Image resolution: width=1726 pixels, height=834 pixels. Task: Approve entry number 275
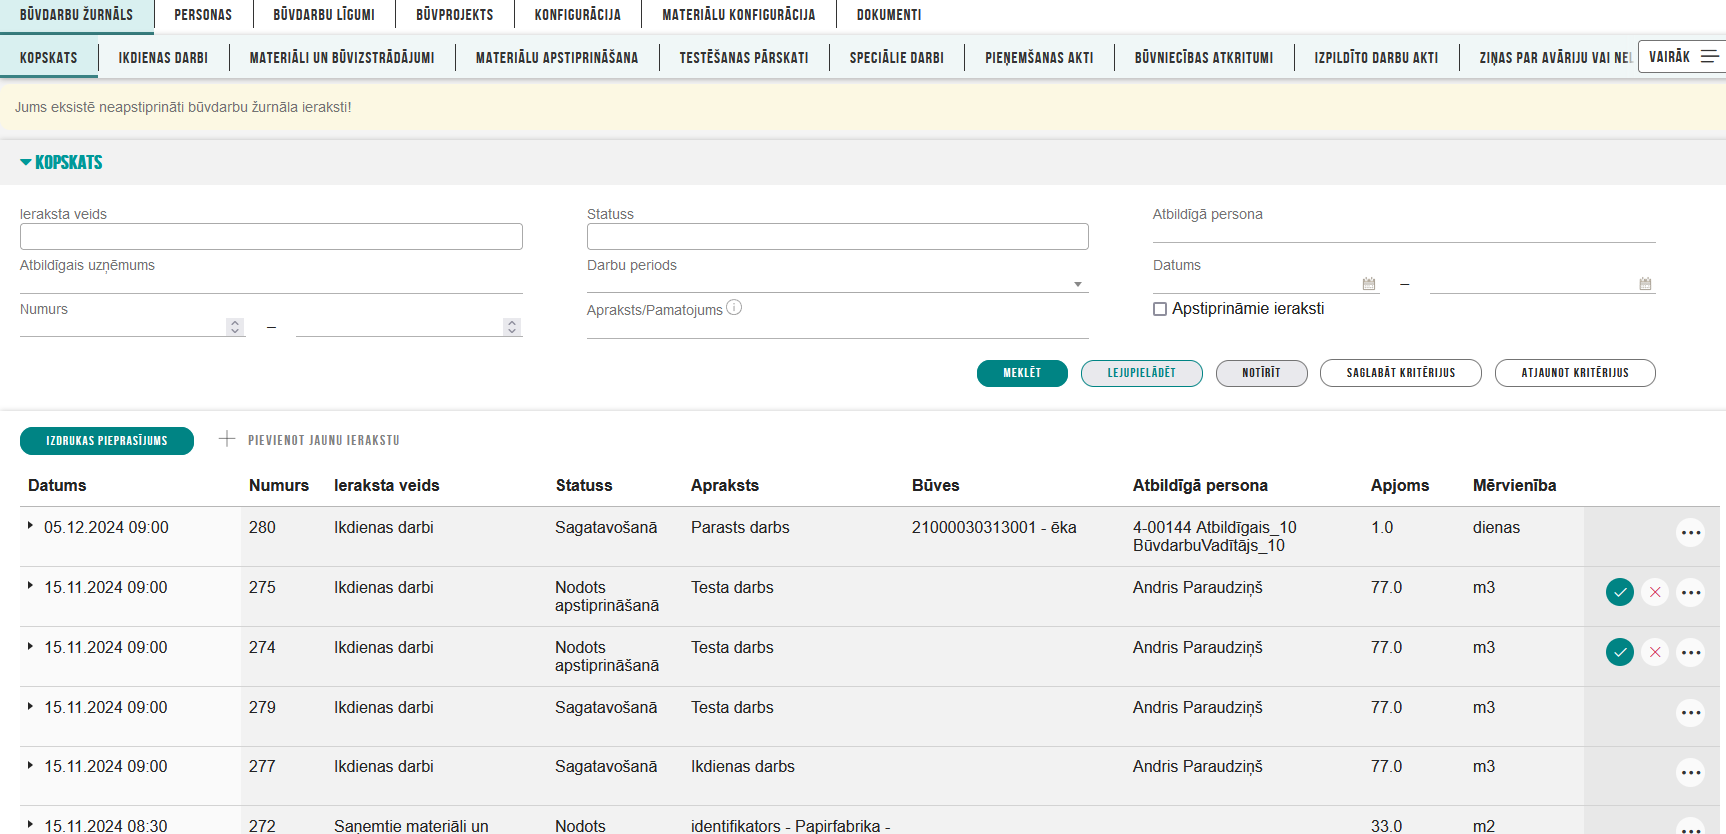[x=1620, y=593]
